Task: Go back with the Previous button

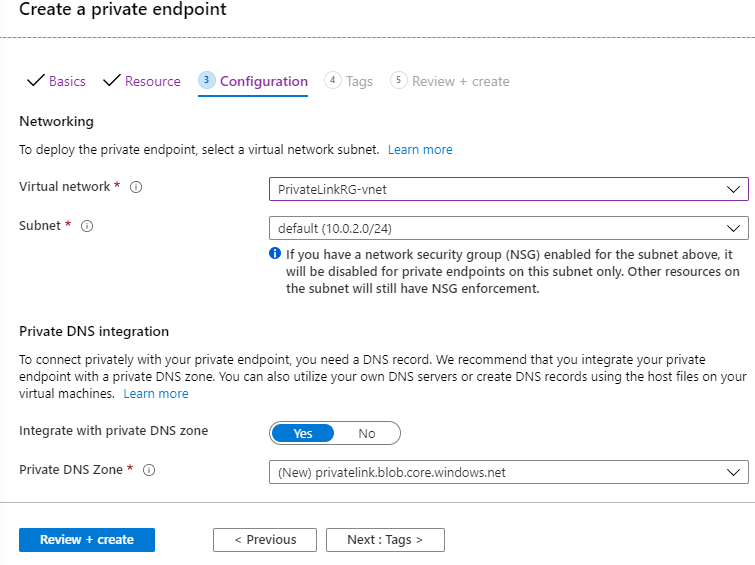Action: click(x=265, y=540)
